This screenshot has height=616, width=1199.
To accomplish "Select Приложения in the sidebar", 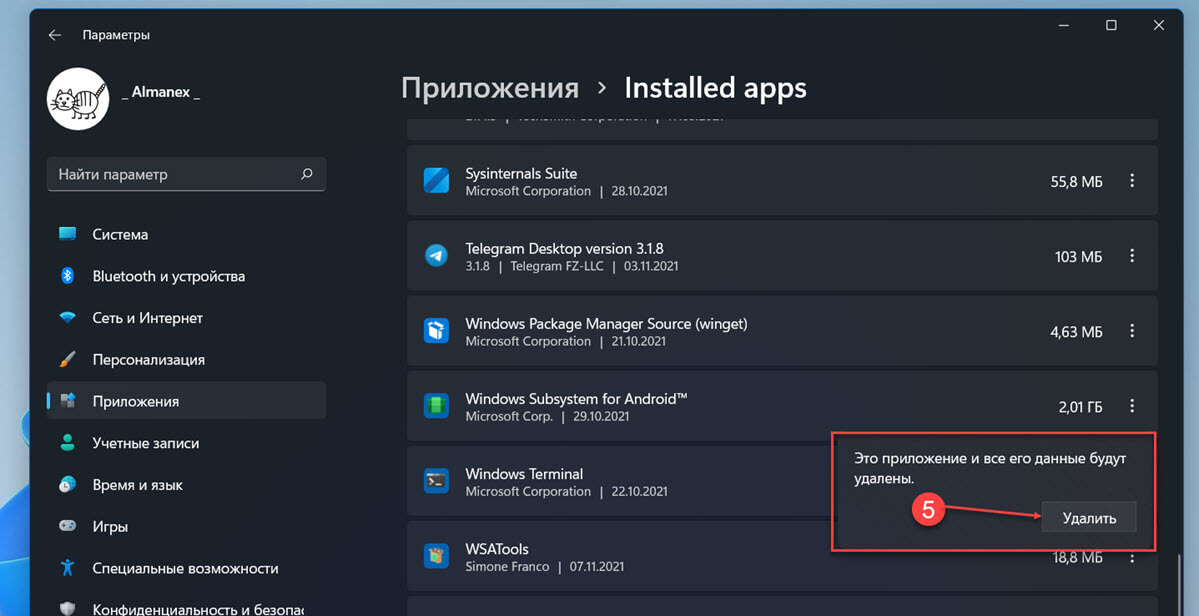I will click(x=187, y=401).
